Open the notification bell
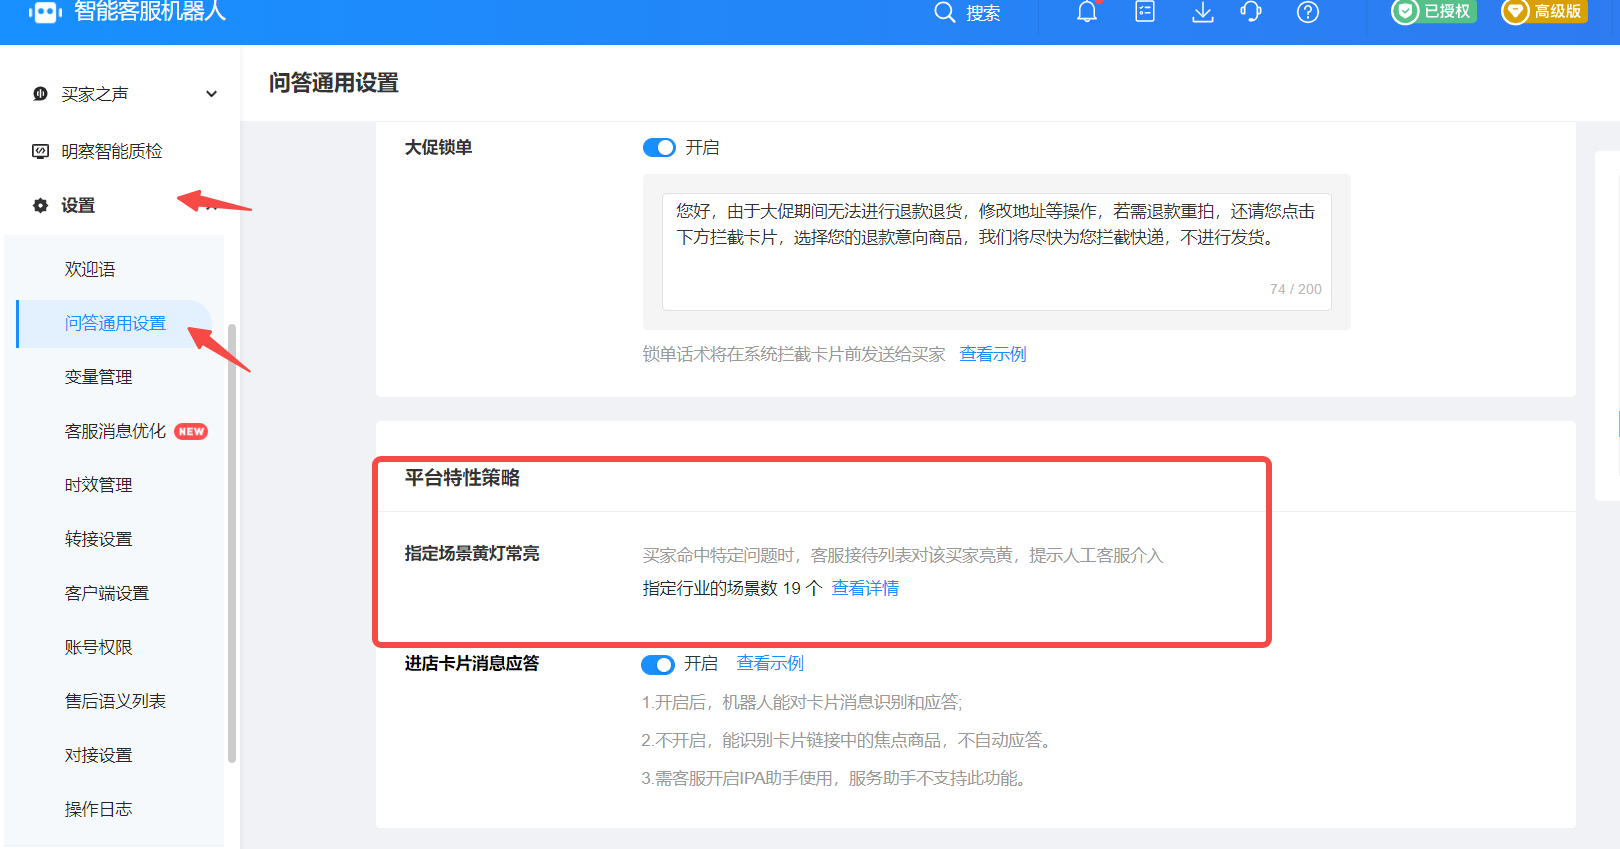 [x=1087, y=12]
